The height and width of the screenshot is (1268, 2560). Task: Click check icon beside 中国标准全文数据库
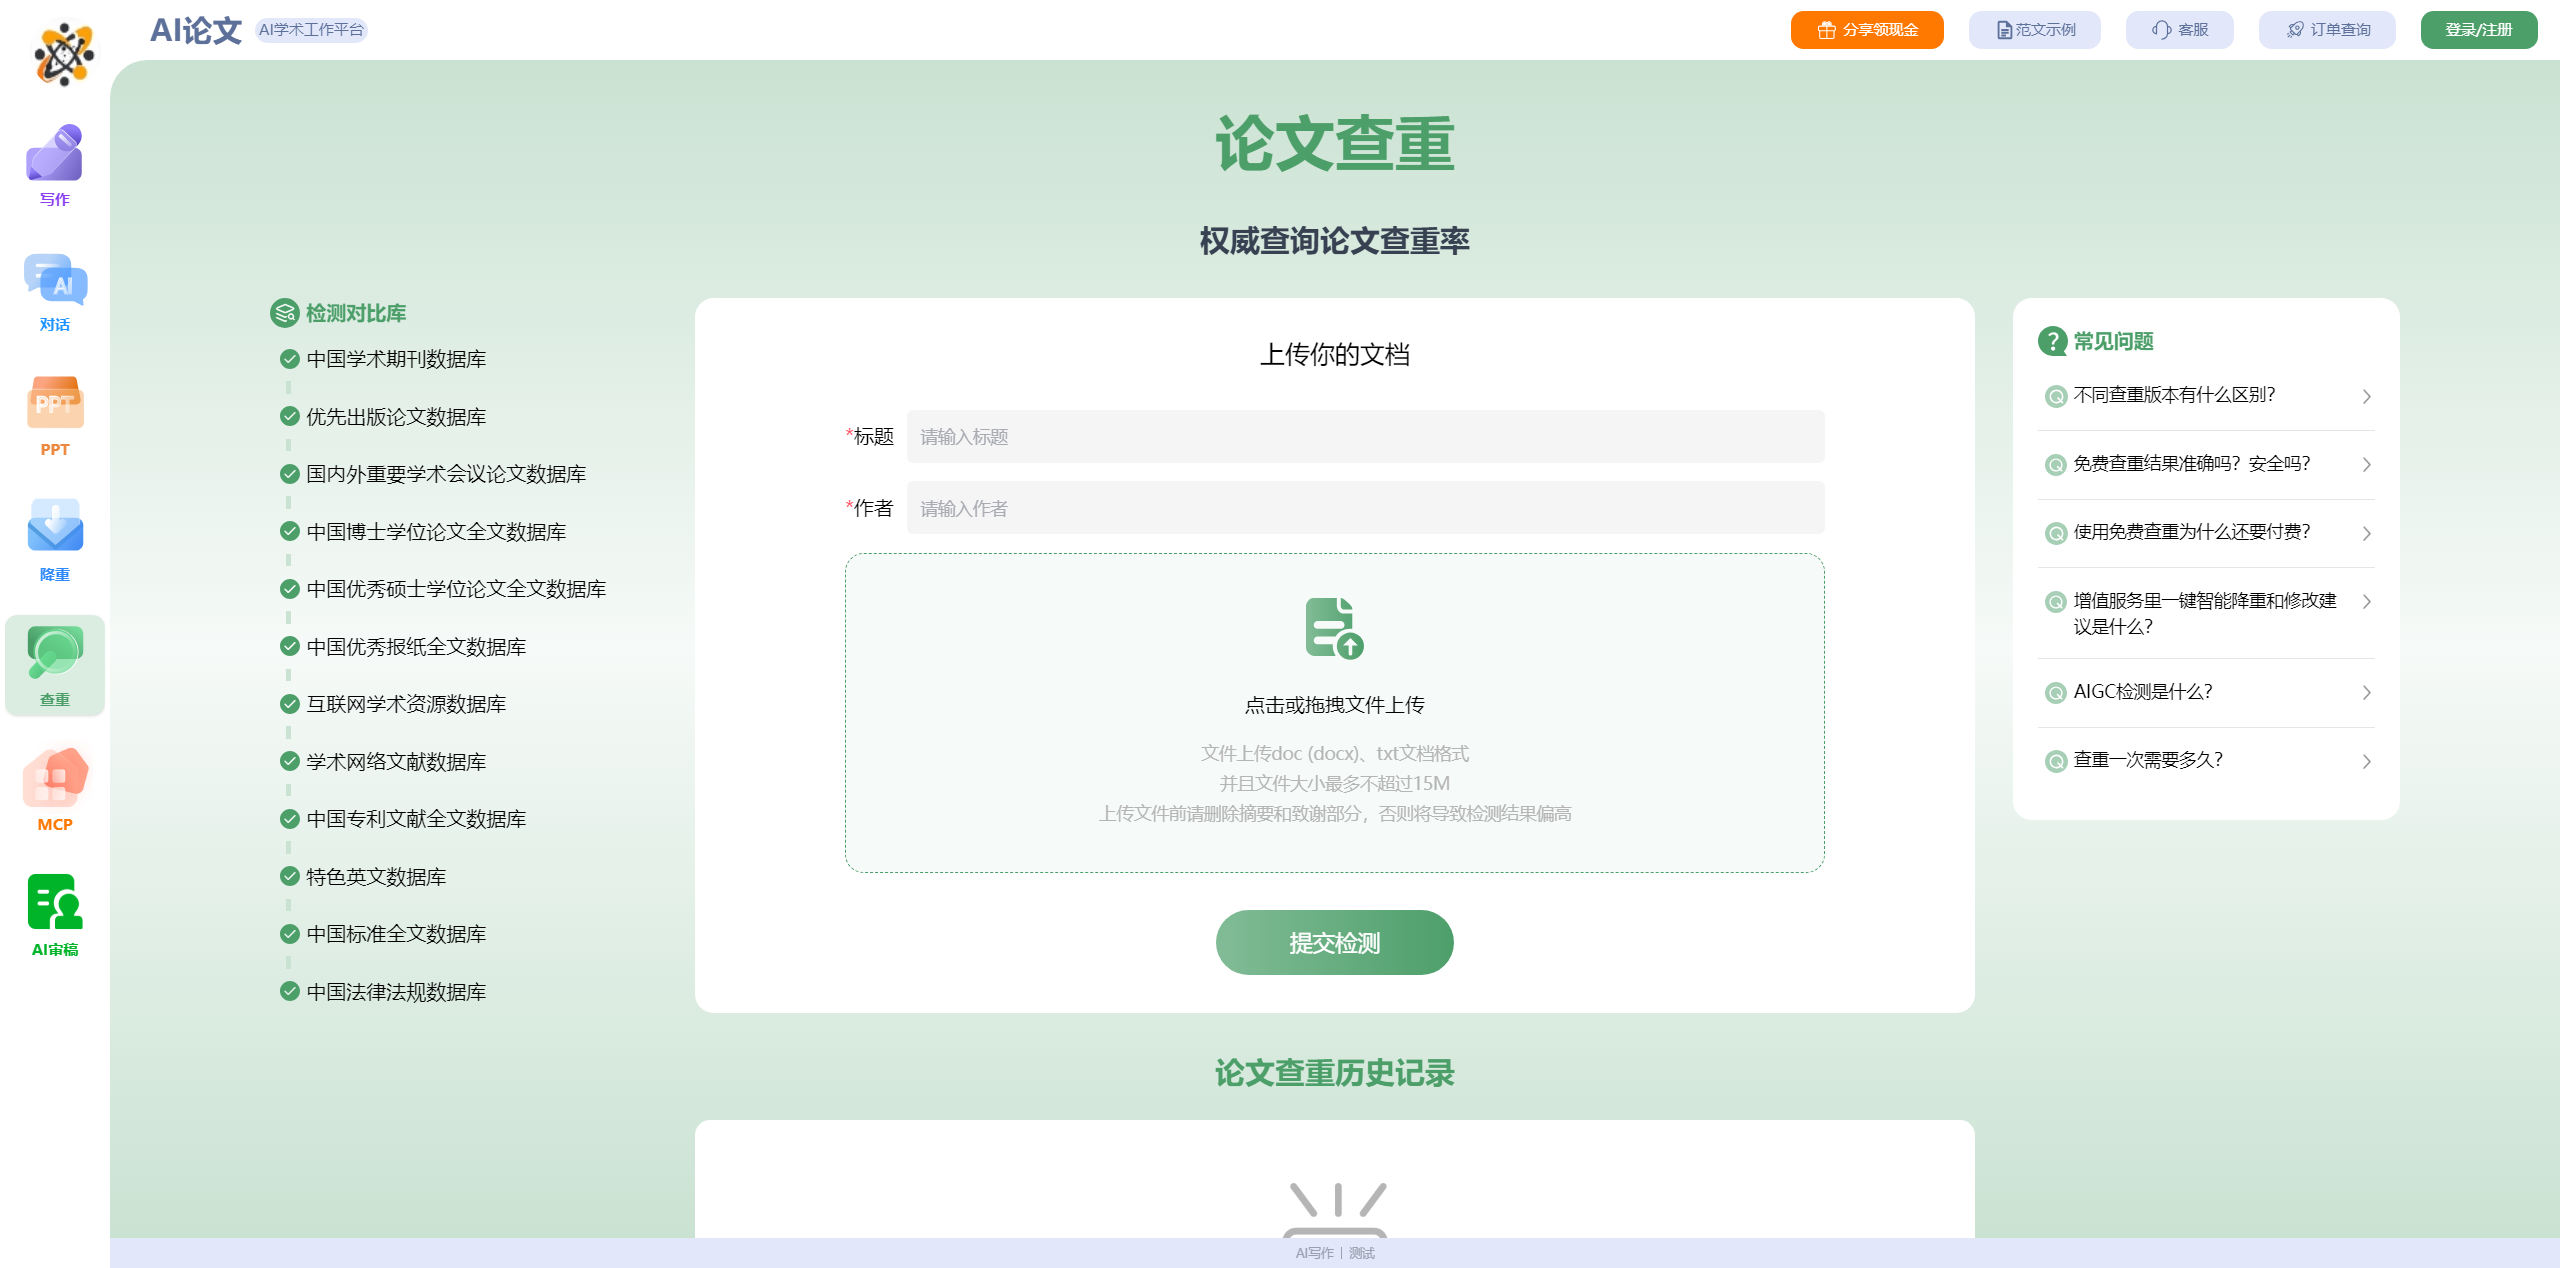290,934
